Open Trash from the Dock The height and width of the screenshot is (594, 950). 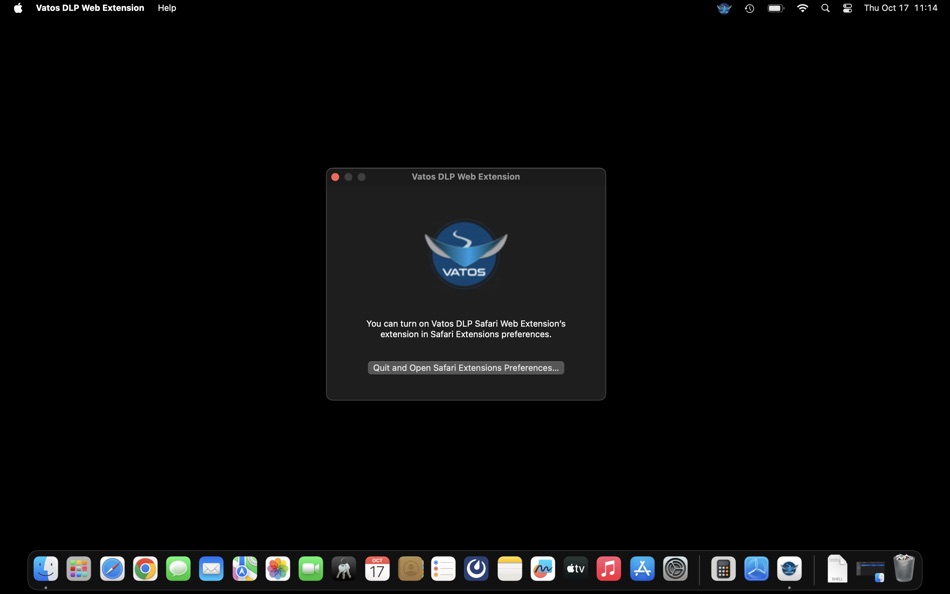904,569
